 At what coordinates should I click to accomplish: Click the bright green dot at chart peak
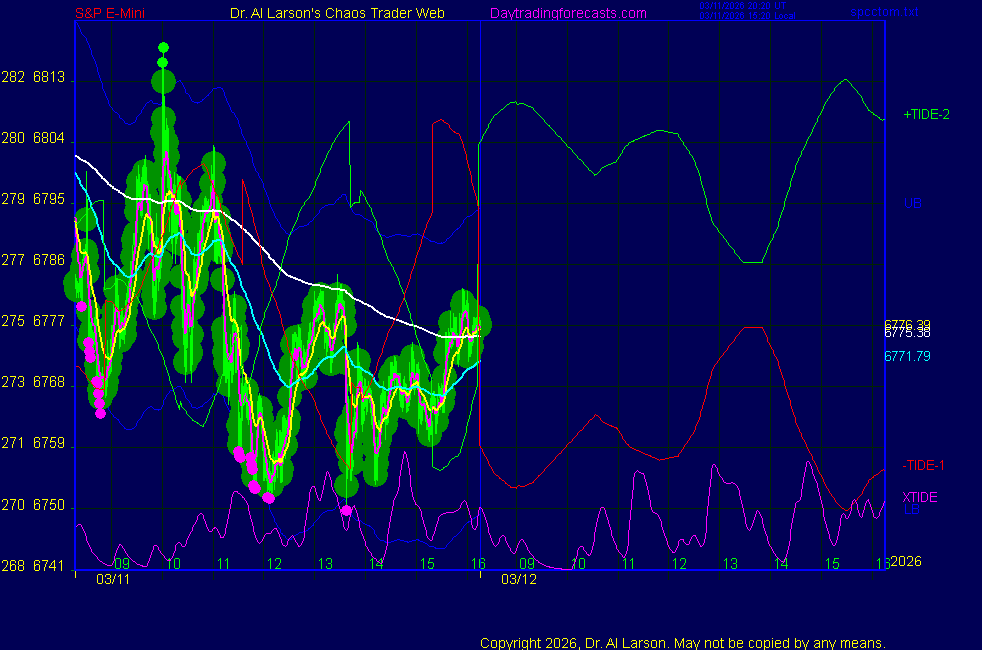163,47
